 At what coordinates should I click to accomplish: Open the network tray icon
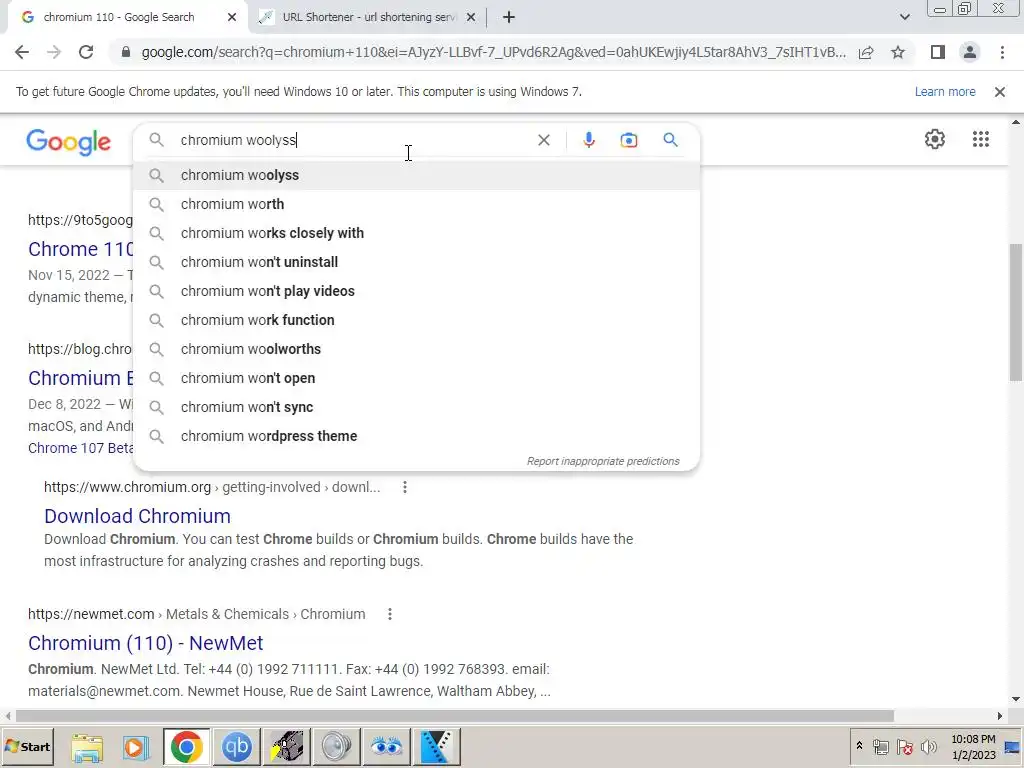click(x=880, y=746)
